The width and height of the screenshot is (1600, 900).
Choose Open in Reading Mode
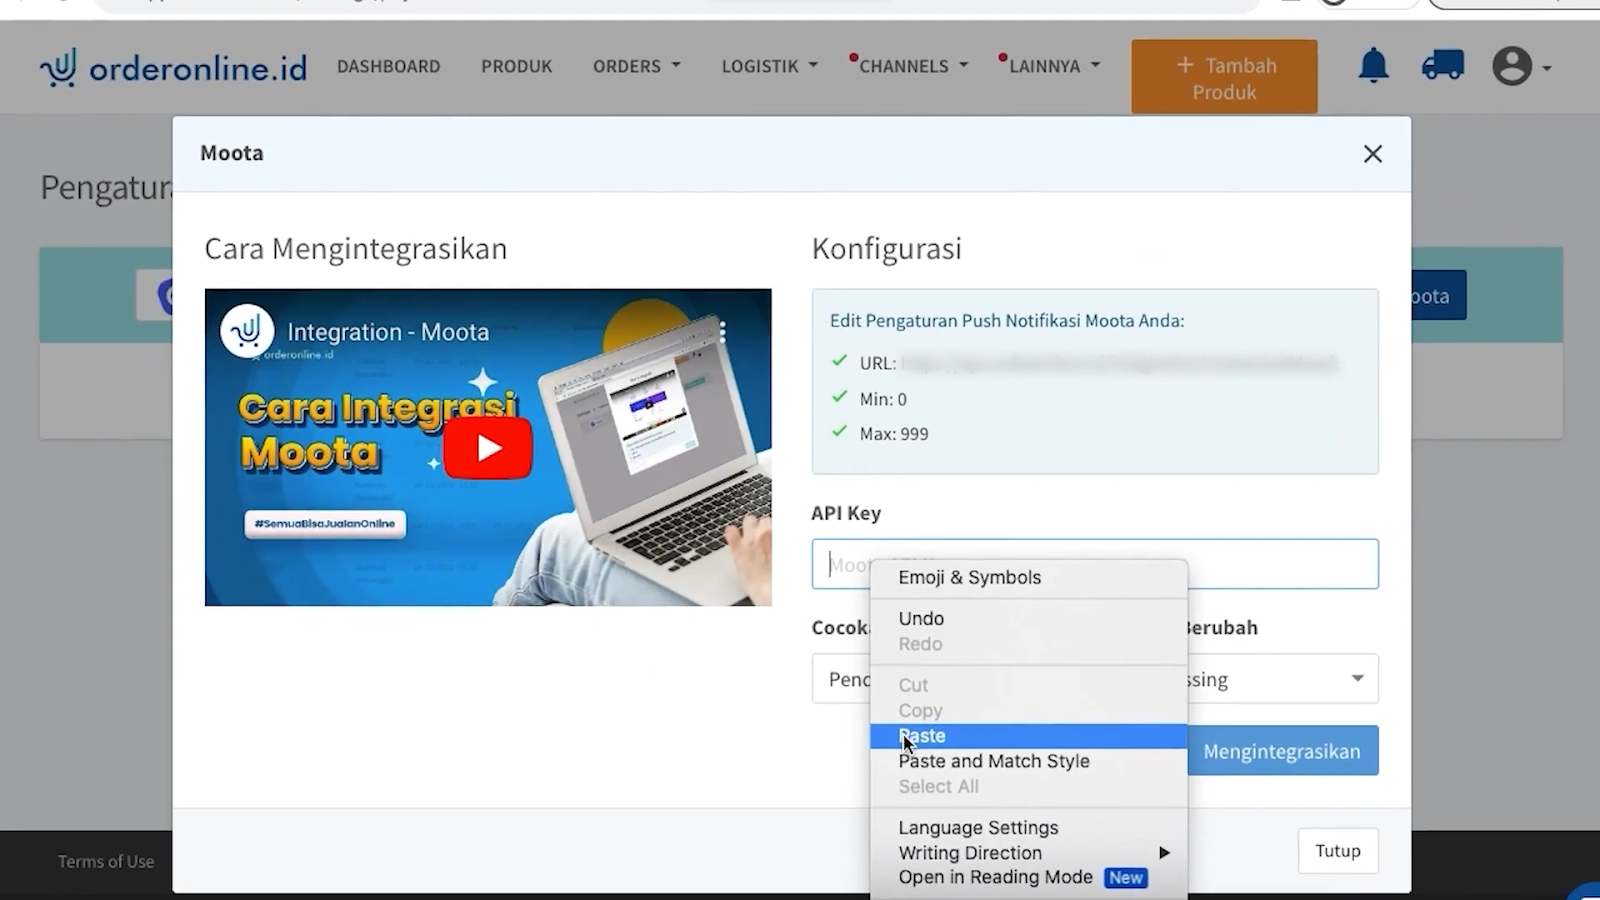coord(1029,877)
